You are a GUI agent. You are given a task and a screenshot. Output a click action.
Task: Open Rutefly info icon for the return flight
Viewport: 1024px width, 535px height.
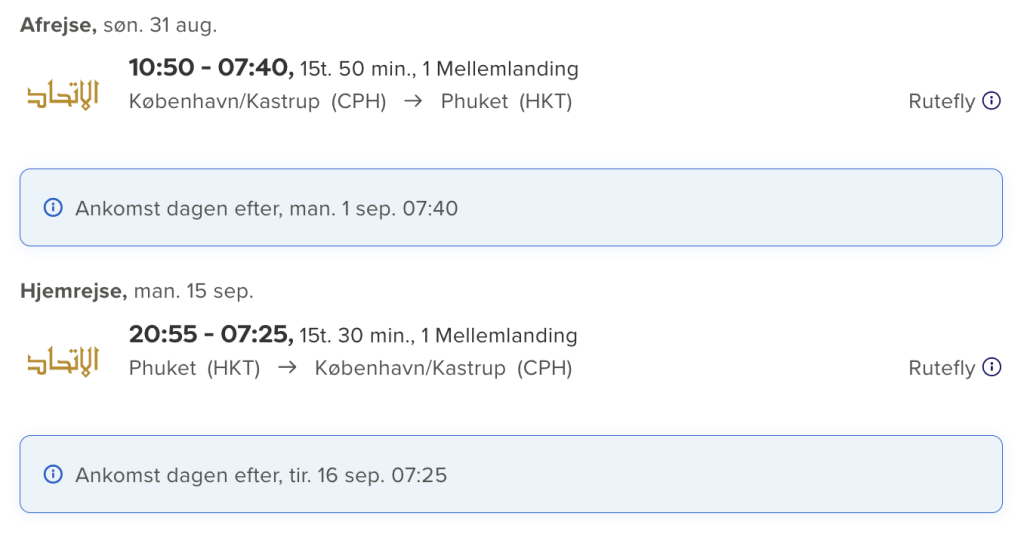pos(991,367)
